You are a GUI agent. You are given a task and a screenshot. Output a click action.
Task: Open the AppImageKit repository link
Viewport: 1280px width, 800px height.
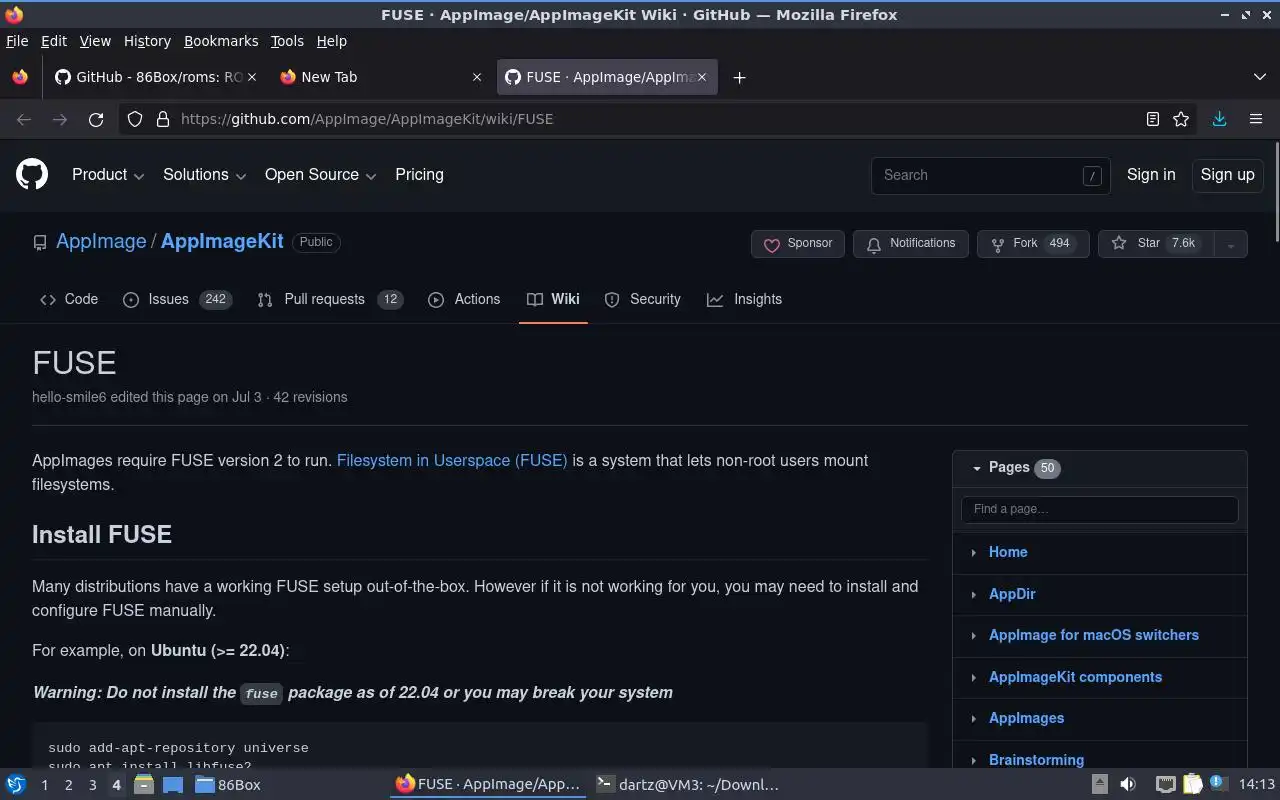(222, 242)
